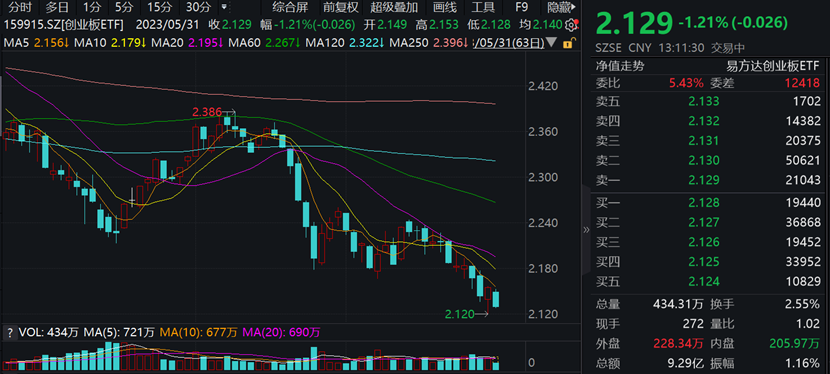Open 工具 tools menu
Viewport: 830px width, 374px height.
pos(482,7)
